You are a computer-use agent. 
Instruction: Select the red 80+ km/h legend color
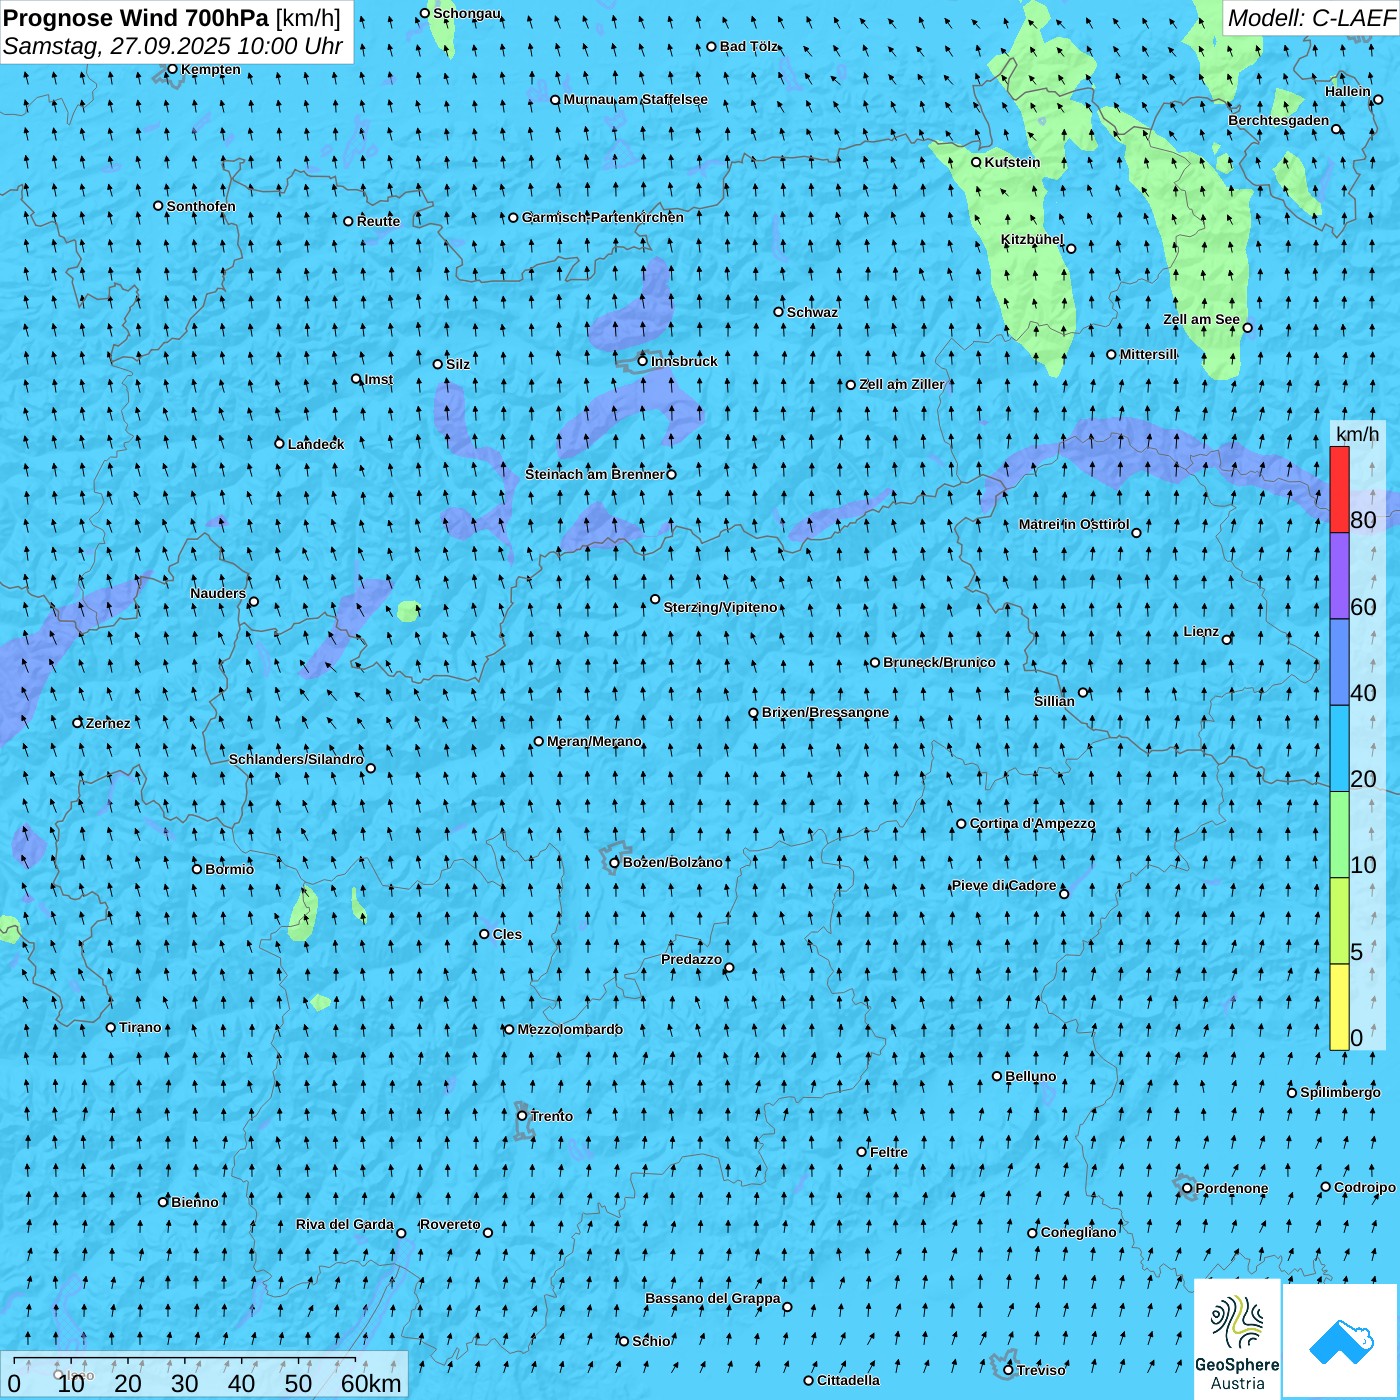click(x=1339, y=489)
